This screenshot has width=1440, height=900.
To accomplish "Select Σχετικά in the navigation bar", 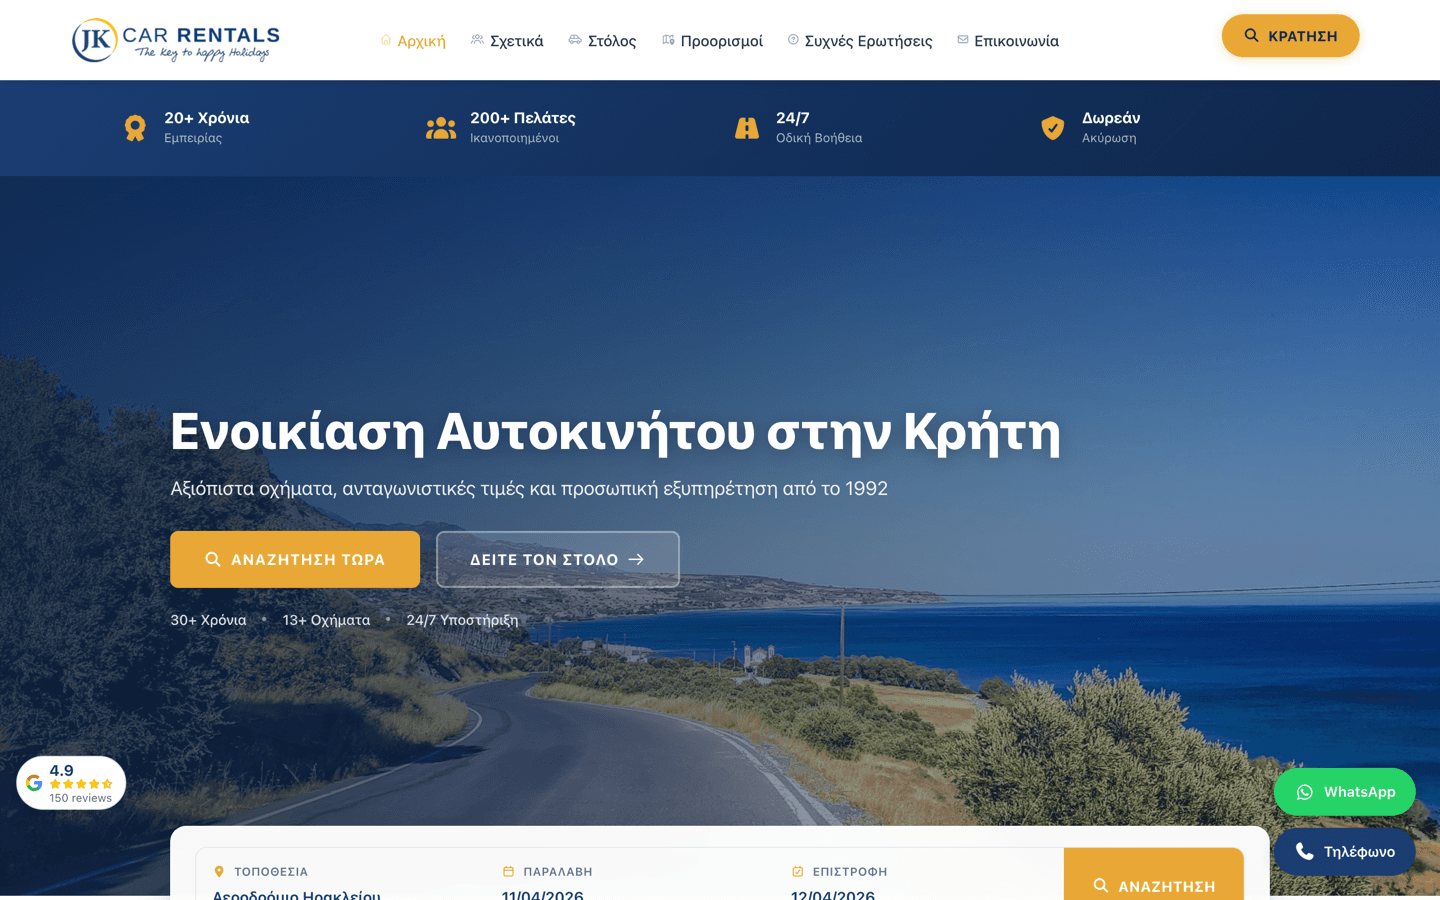I will 516,40.
